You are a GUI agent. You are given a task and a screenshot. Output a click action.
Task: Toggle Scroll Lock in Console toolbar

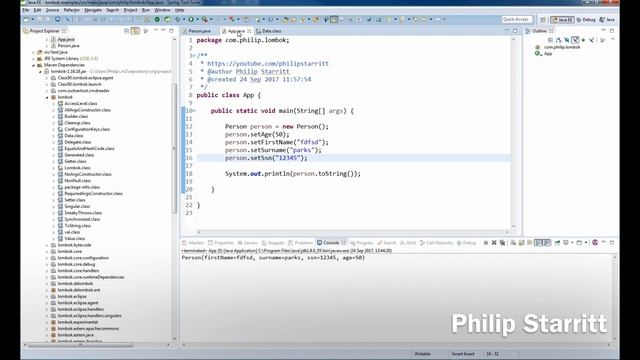[521, 243]
